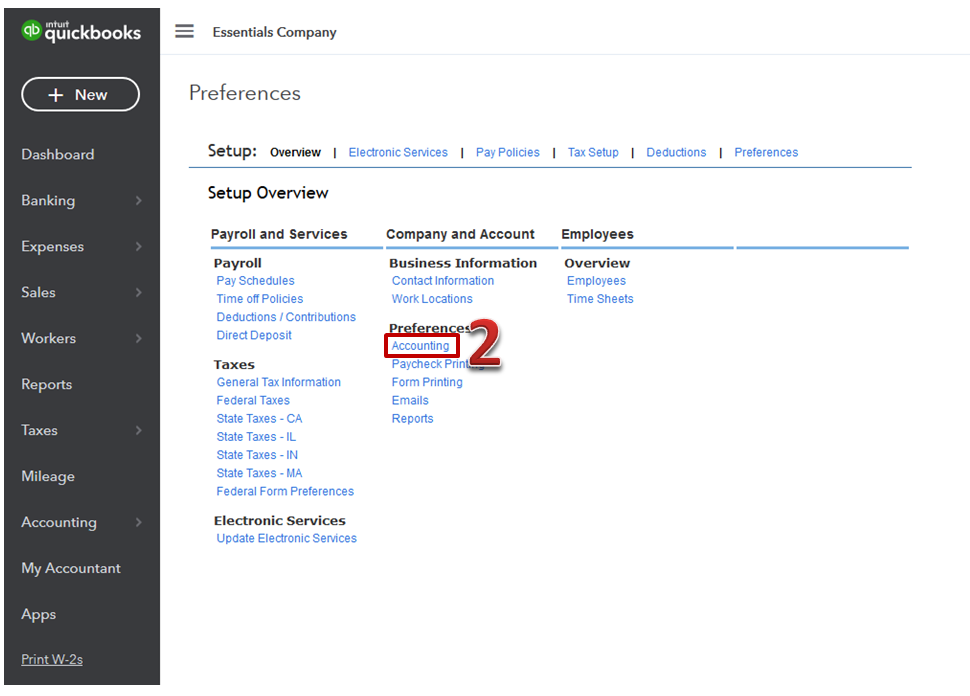The width and height of the screenshot is (970, 696).
Task: Open State Taxes - MA link
Action: coord(259,473)
